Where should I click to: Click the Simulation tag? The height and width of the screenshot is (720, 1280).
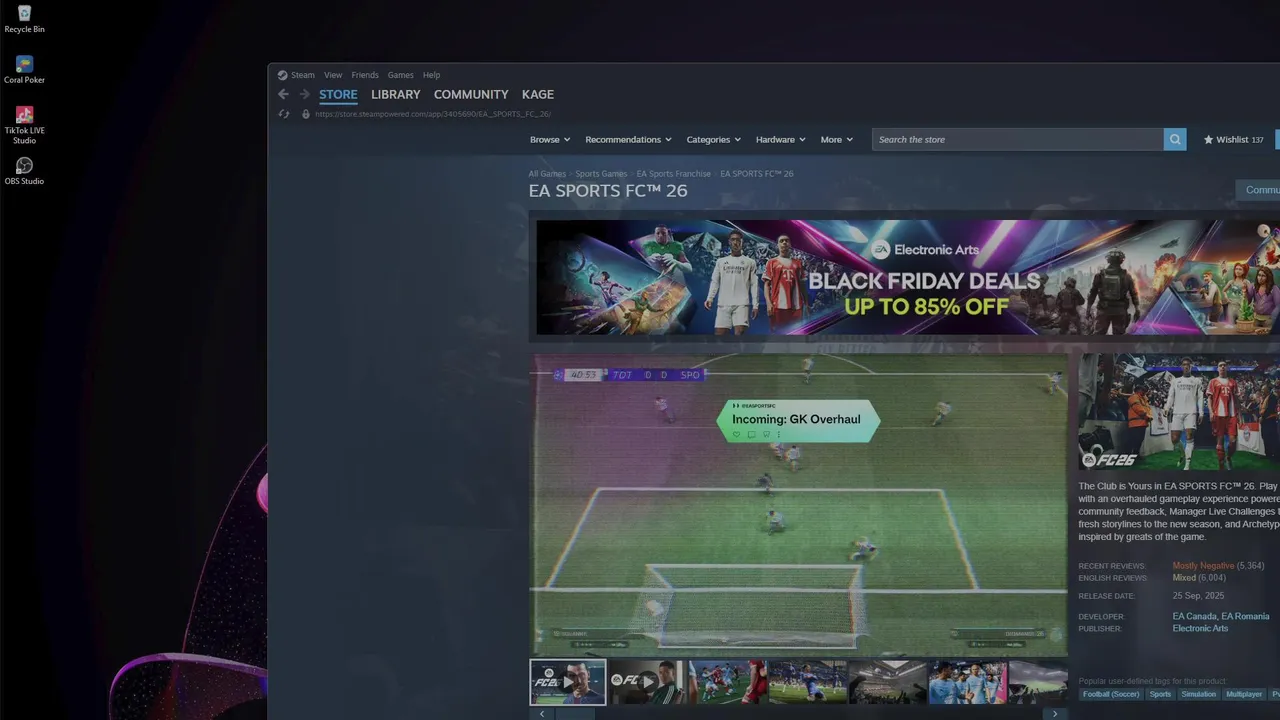pyautogui.click(x=1198, y=694)
